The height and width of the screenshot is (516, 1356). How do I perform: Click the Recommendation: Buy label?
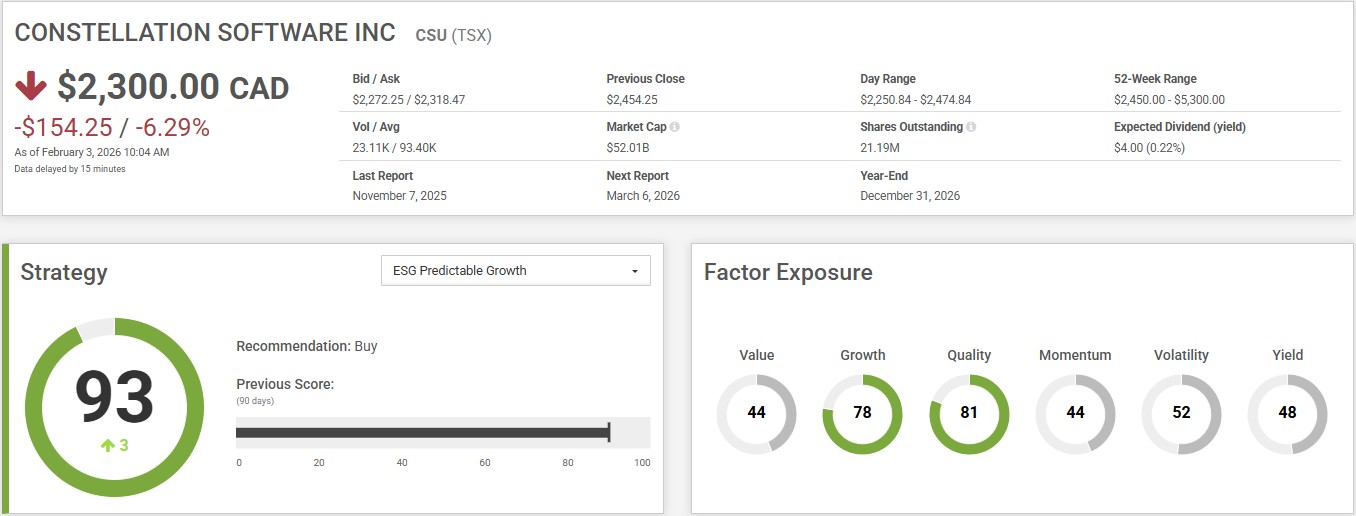(306, 346)
